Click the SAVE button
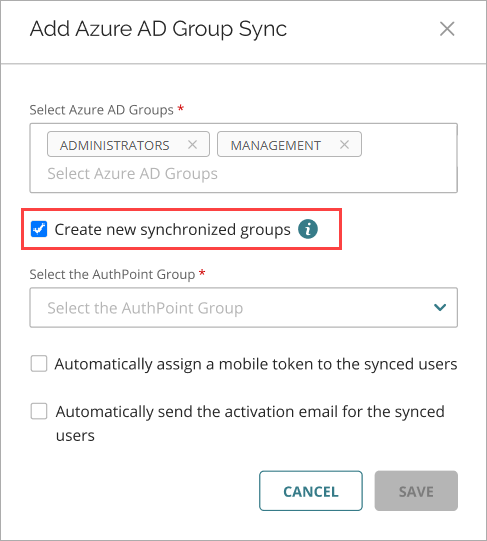This screenshot has height=541, width=487. click(x=416, y=491)
